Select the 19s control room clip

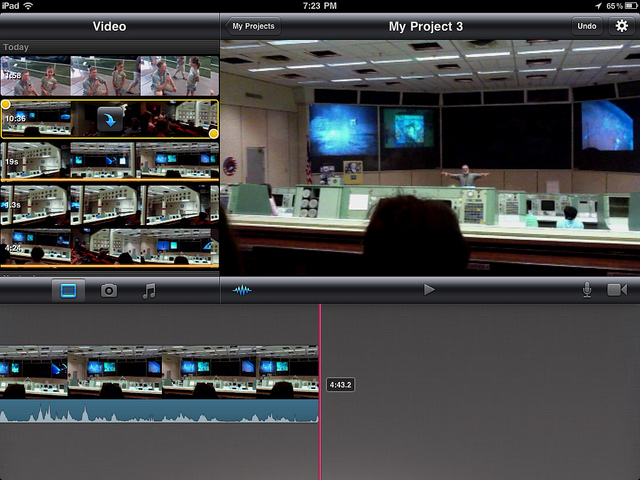pos(109,161)
